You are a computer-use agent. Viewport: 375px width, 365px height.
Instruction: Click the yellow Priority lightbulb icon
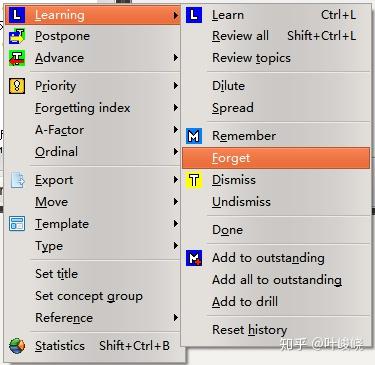tap(17, 86)
